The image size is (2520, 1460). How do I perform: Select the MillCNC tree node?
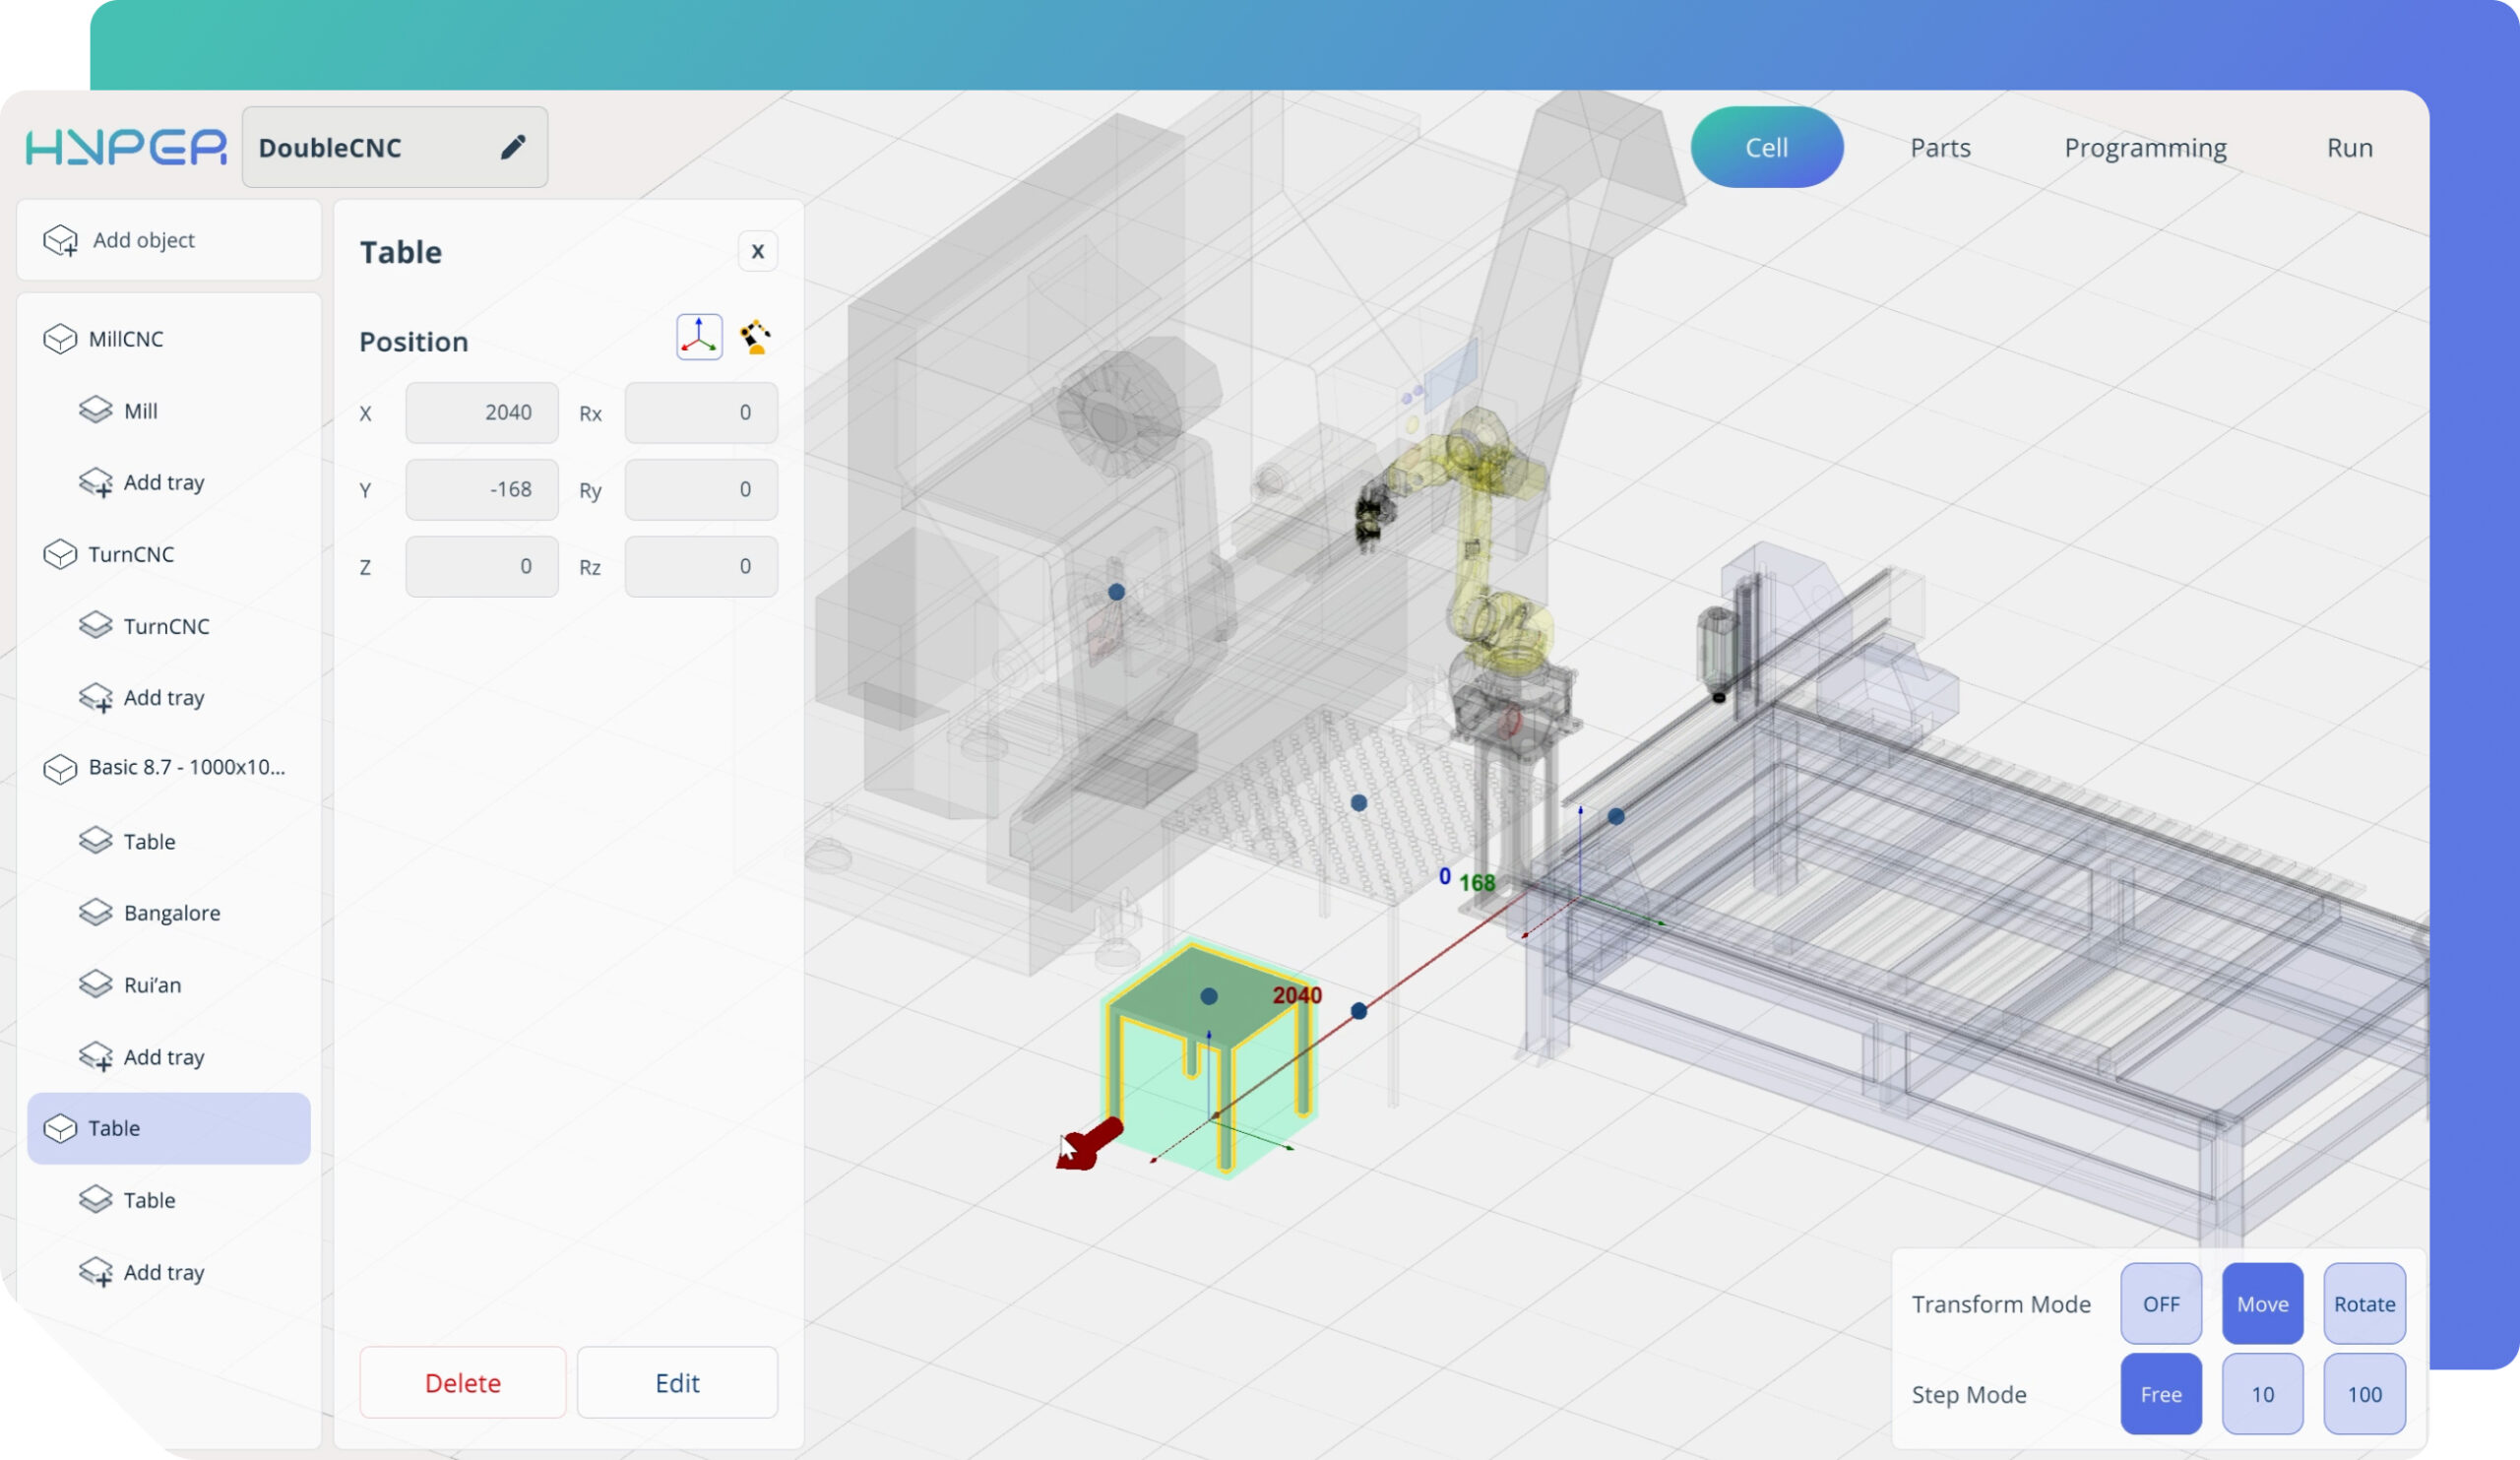coord(126,339)
